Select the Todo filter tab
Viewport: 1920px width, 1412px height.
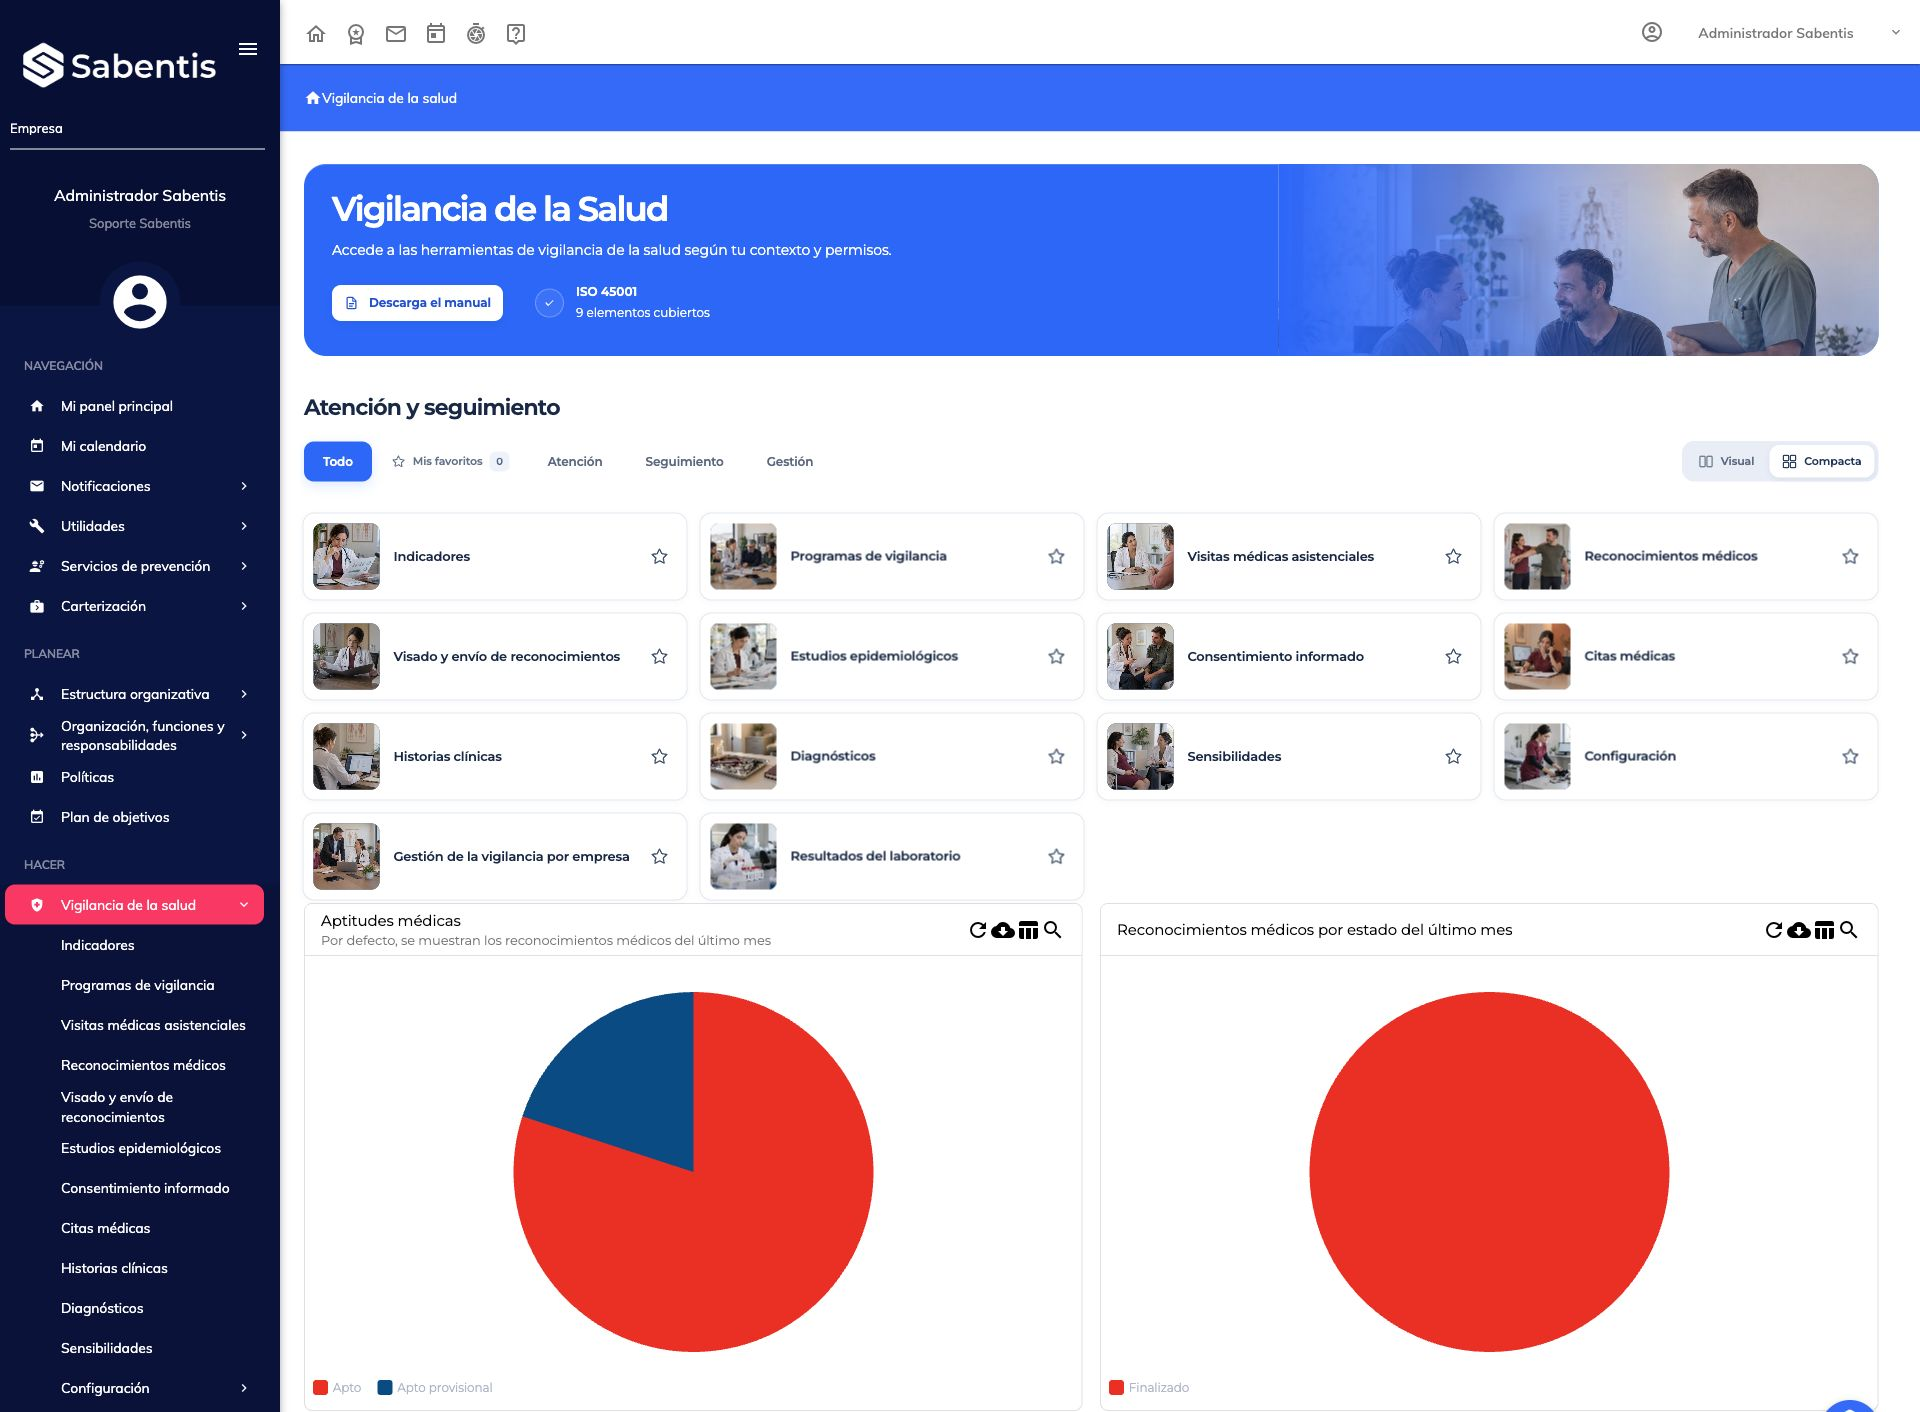point(338,461)
